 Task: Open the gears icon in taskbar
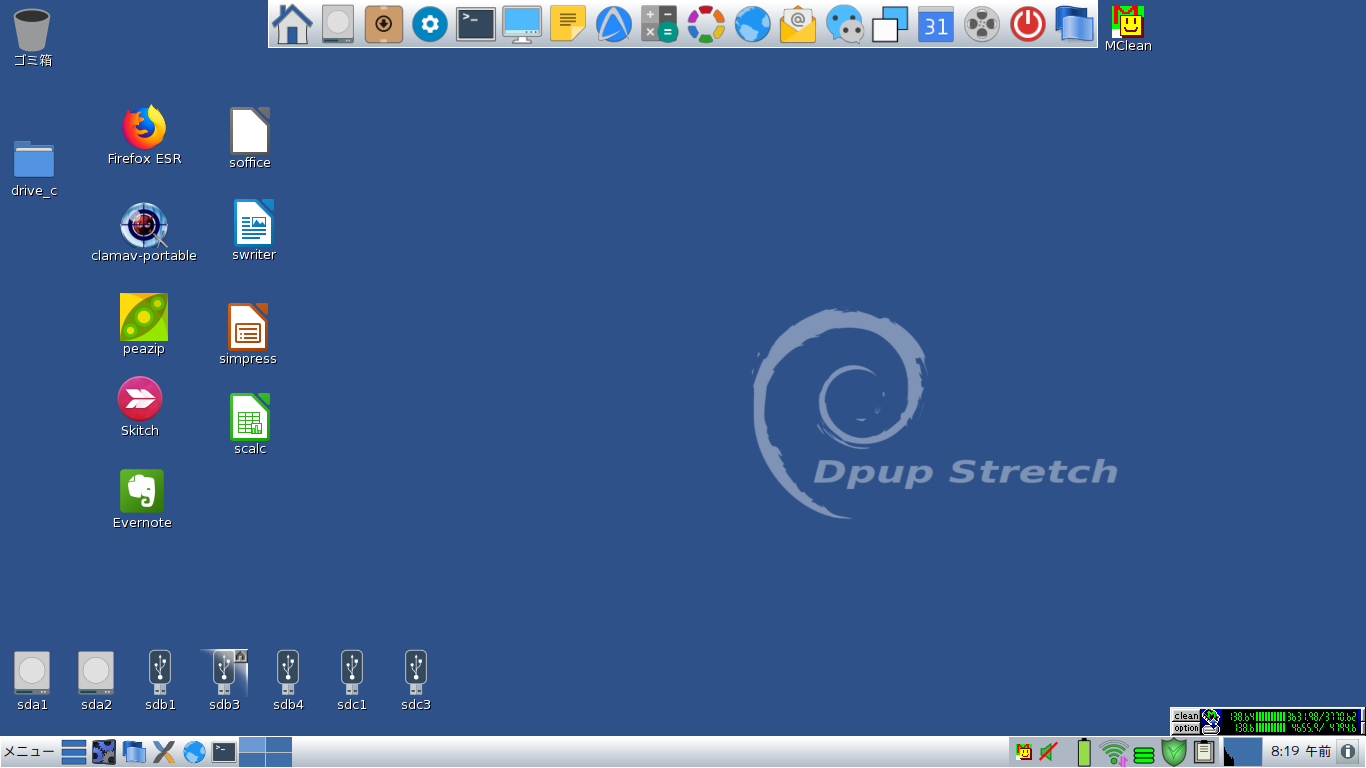[104, 752]
